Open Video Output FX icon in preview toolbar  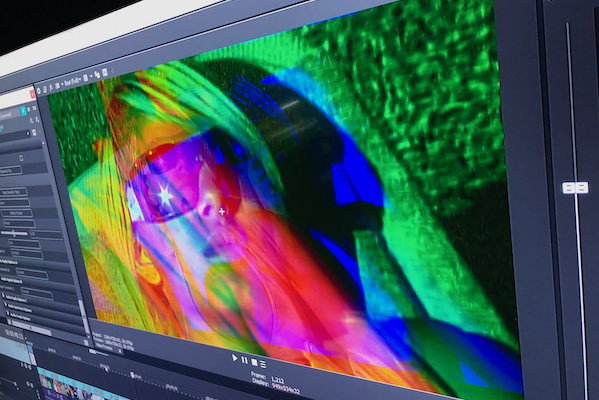click(x=51, y=88)
